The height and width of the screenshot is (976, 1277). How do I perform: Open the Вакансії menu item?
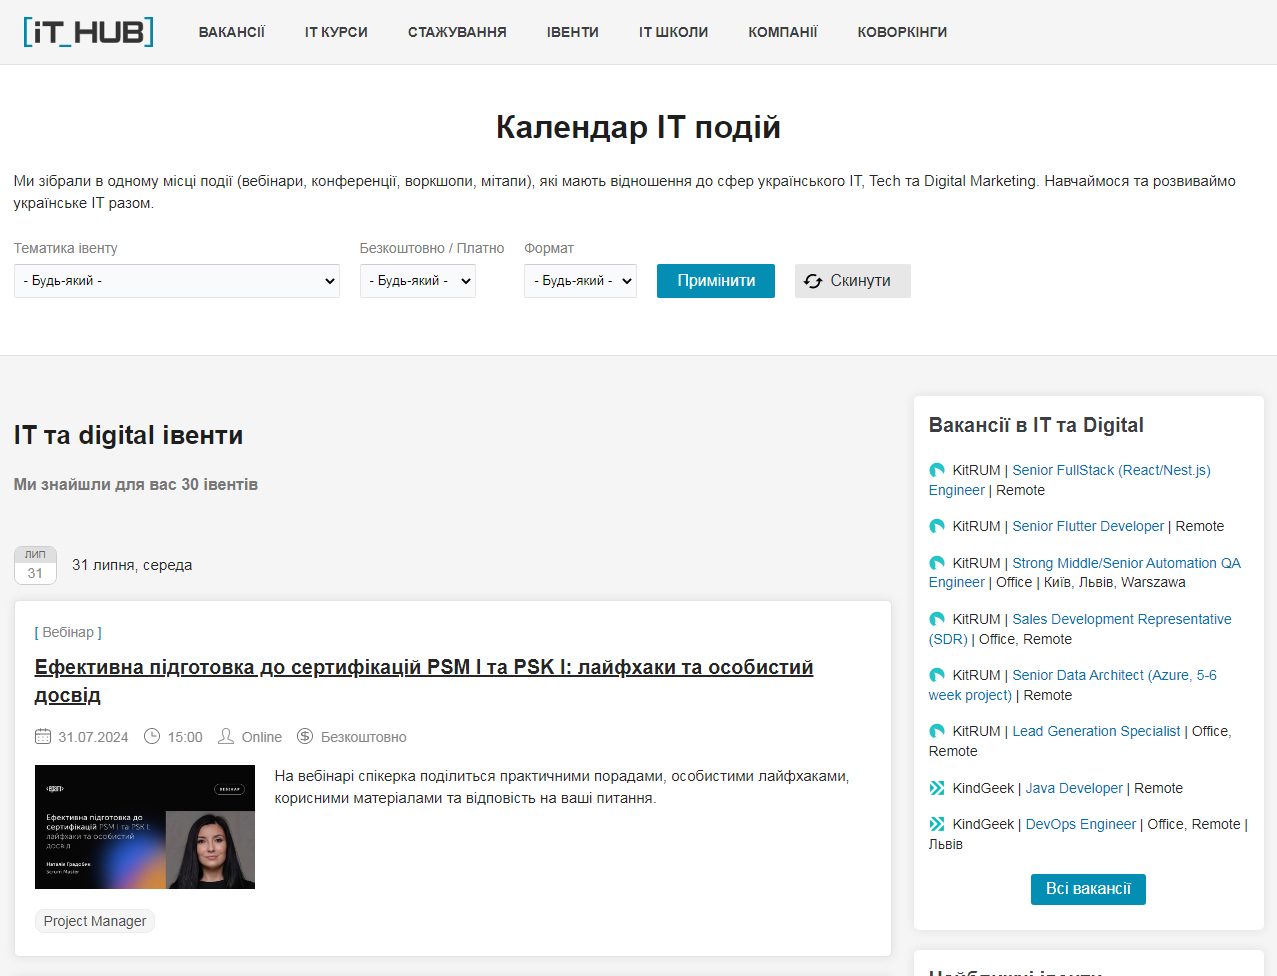(232, 32)
